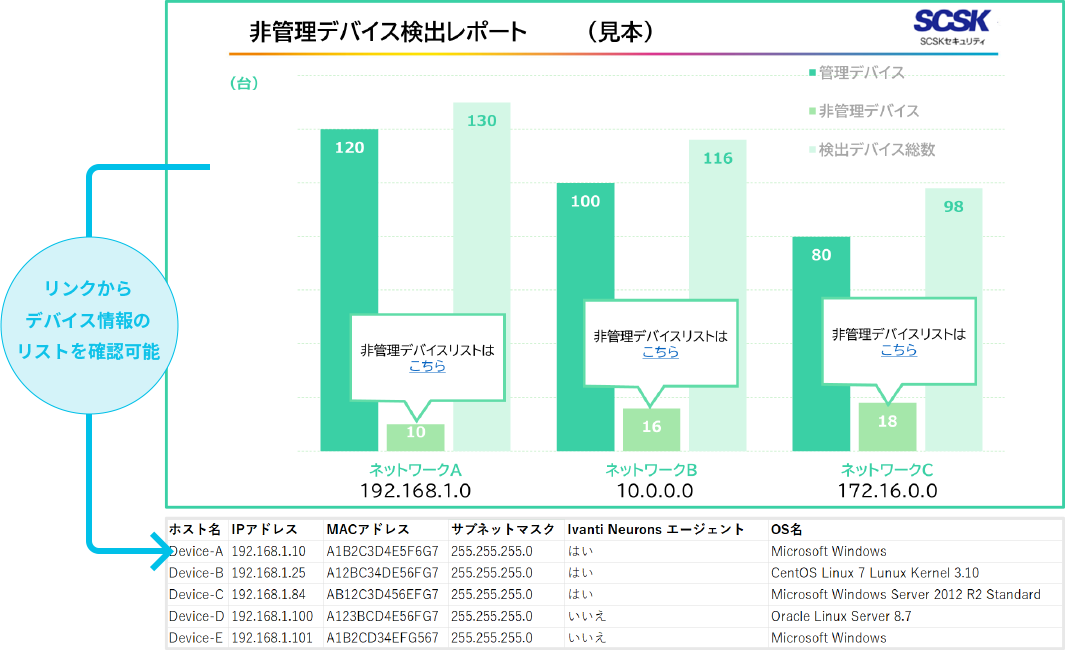Click the bar showing 16 unmanaged devices
The image size is (1065, 650).
tap(652, 428)
